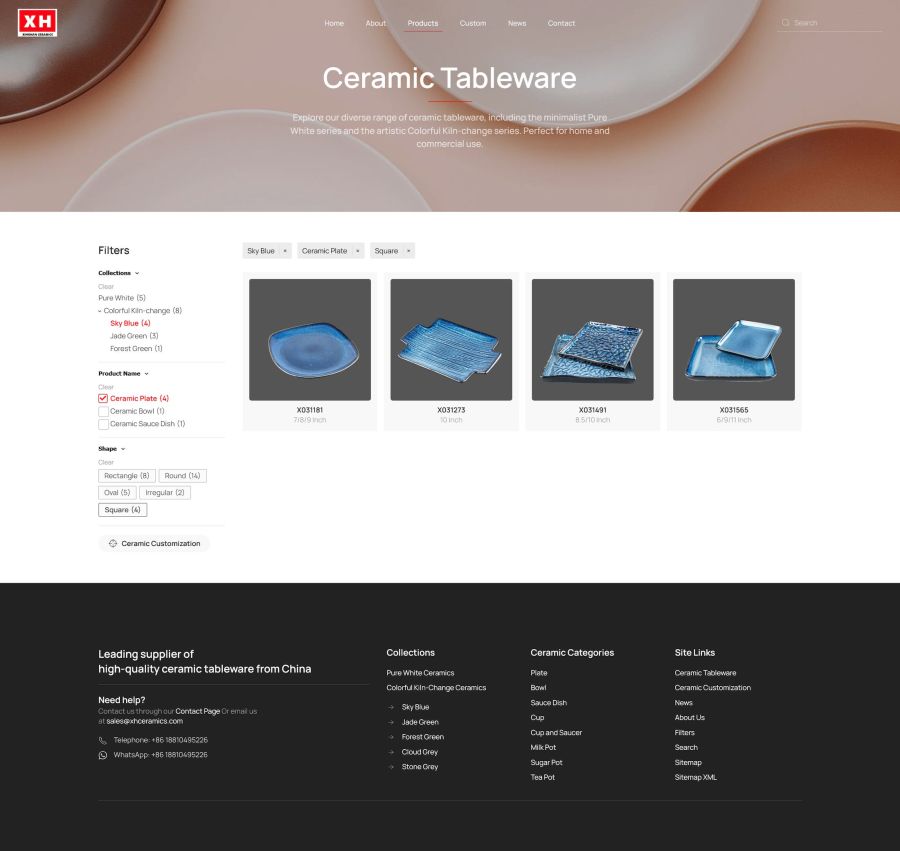Uncheck the Ceramic Plate checkbox
The height and width of the screenshot is (851, 900).
click(103, 398)
